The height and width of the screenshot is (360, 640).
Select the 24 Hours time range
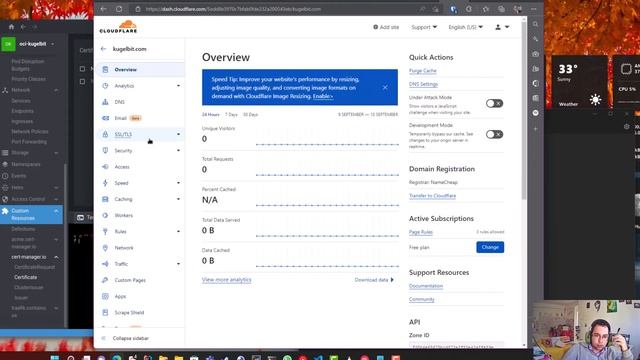pyautogui.click(x=211, y=115)
